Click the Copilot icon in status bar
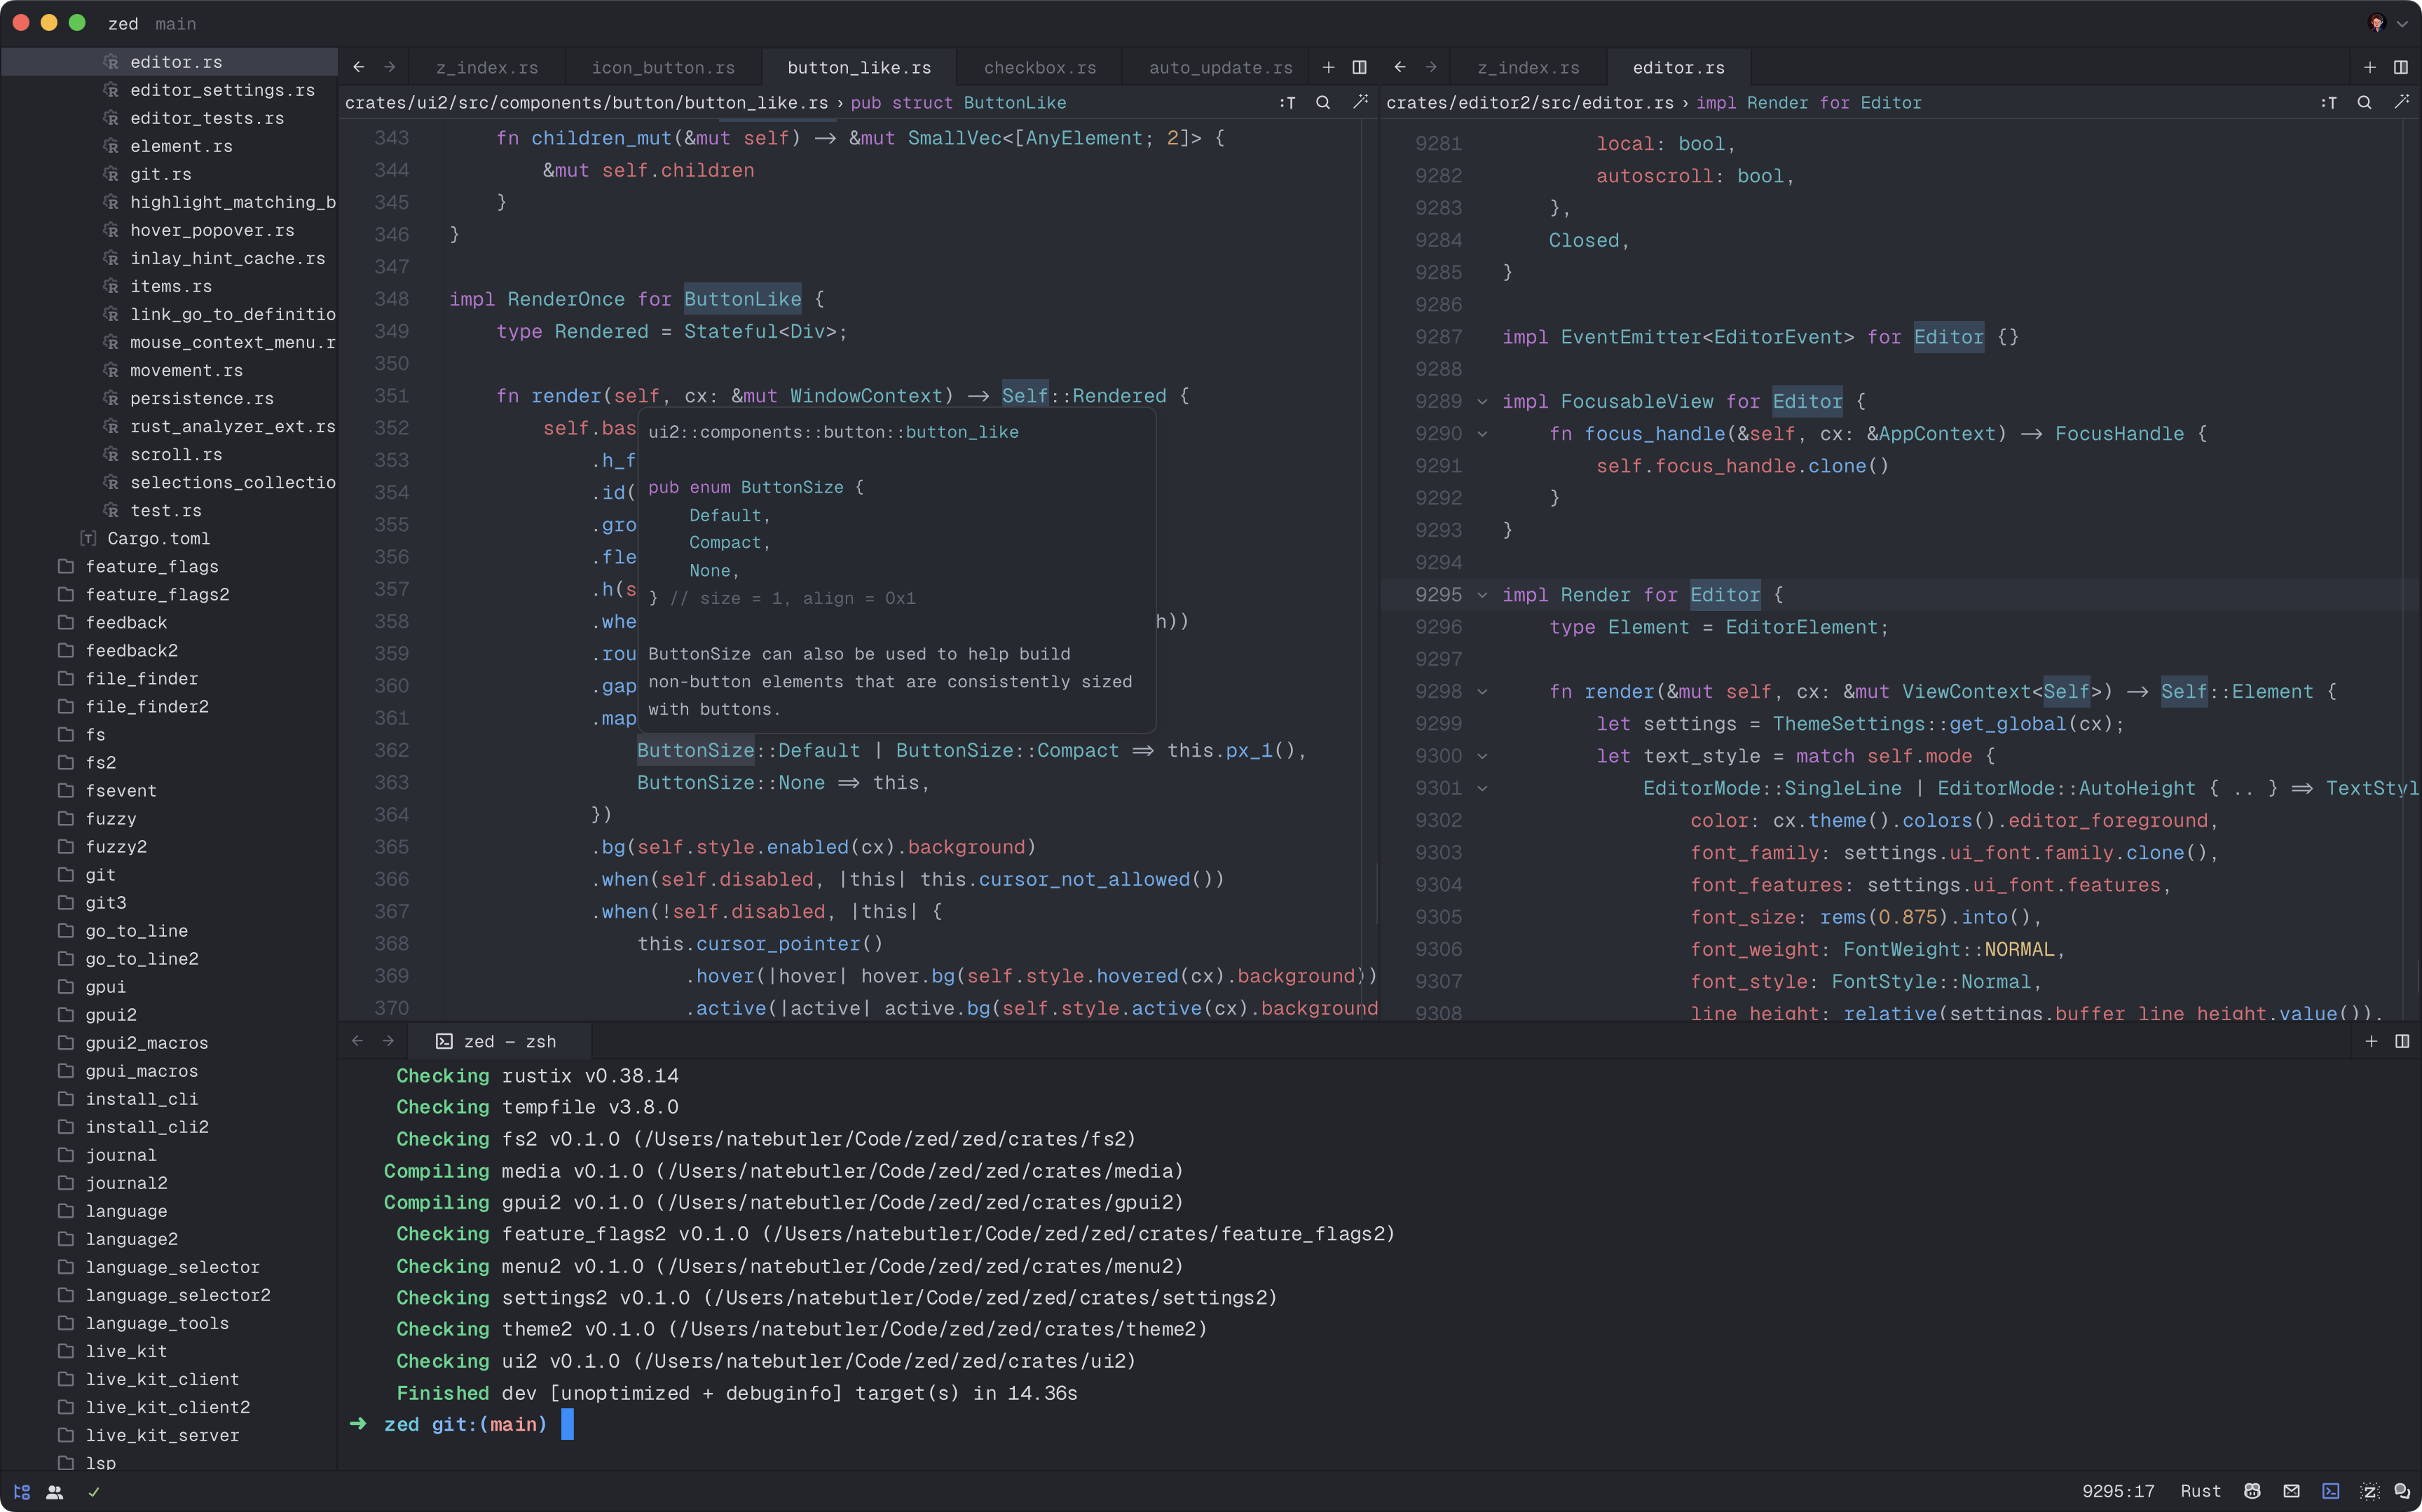This screenshot has height=1512, width=2422. [x=2252, y=1491]
